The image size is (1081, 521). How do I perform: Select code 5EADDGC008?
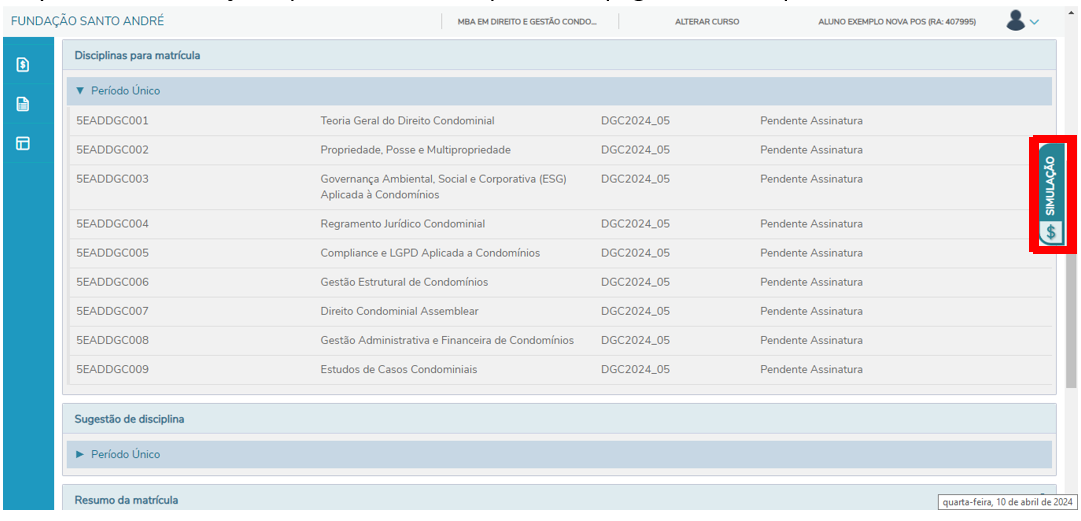(112, 340)
